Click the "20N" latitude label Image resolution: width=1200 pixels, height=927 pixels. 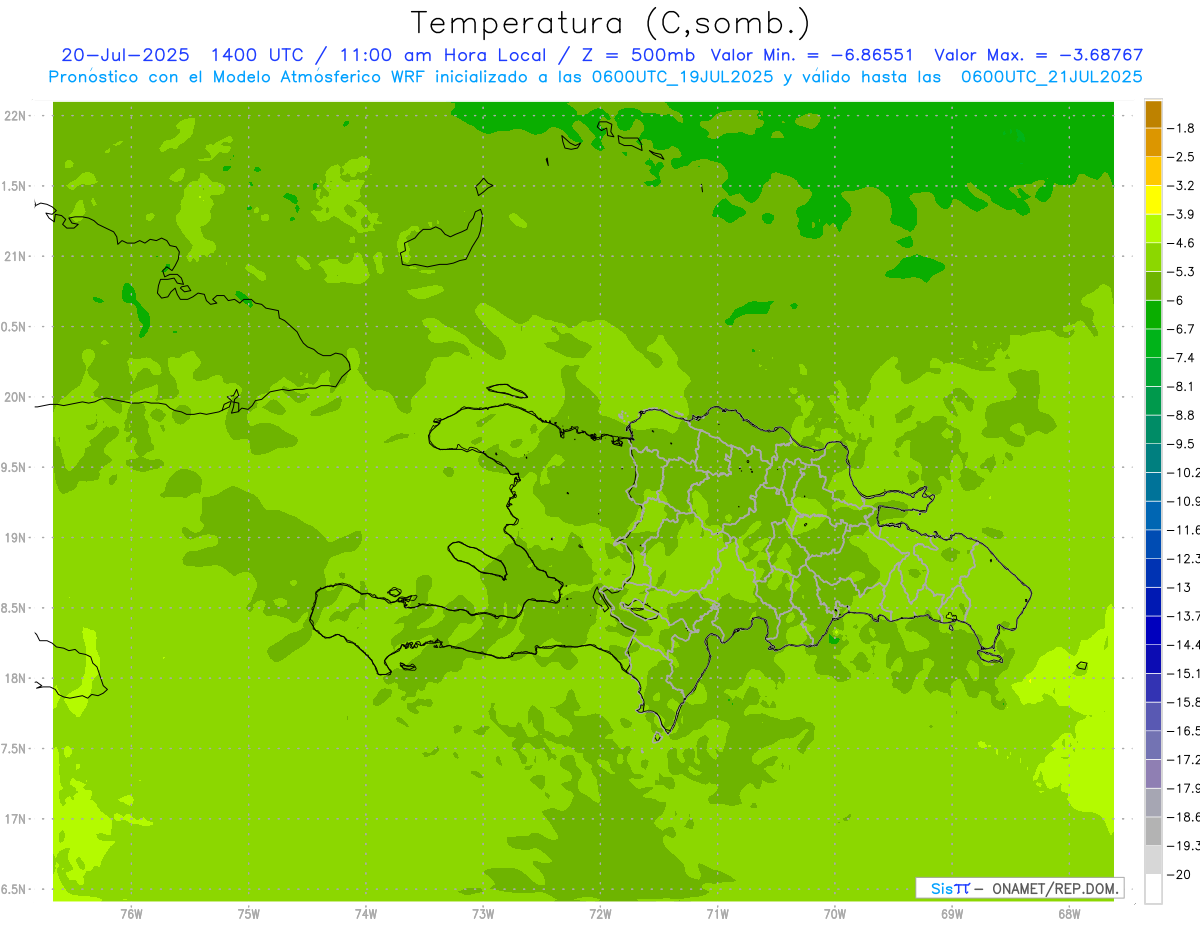pos(15,397)
